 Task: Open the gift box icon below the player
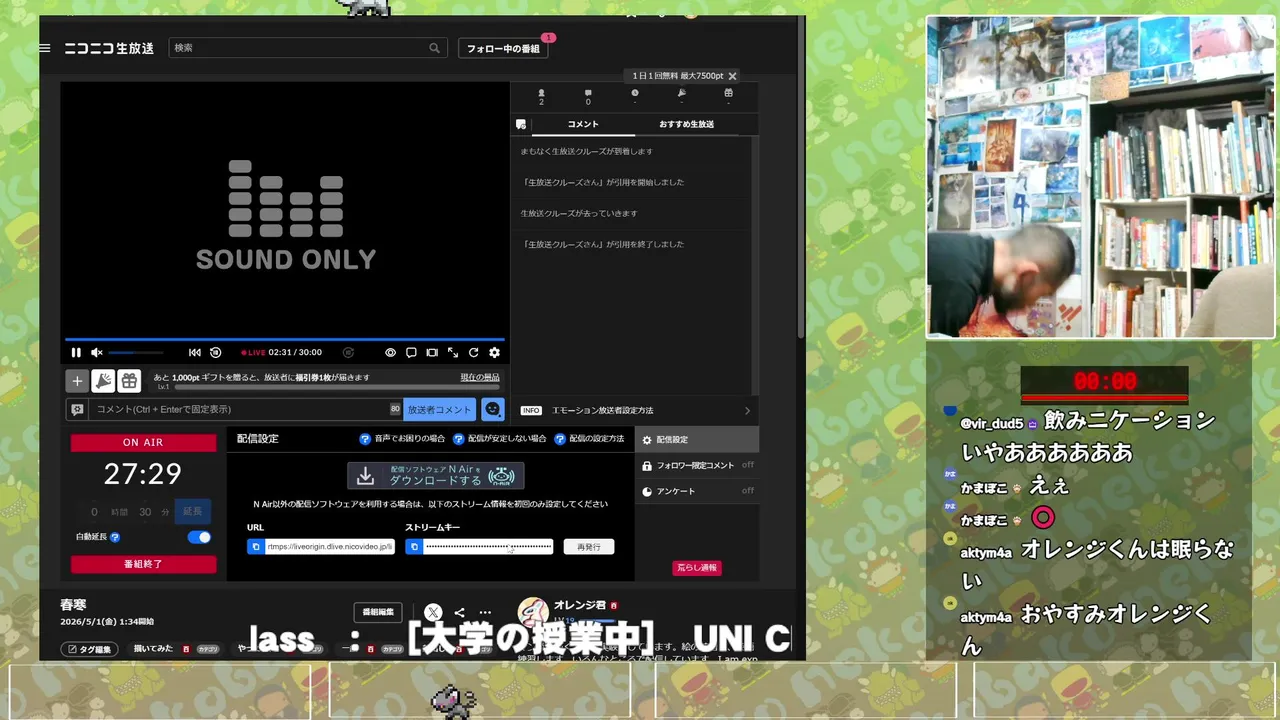129,380
